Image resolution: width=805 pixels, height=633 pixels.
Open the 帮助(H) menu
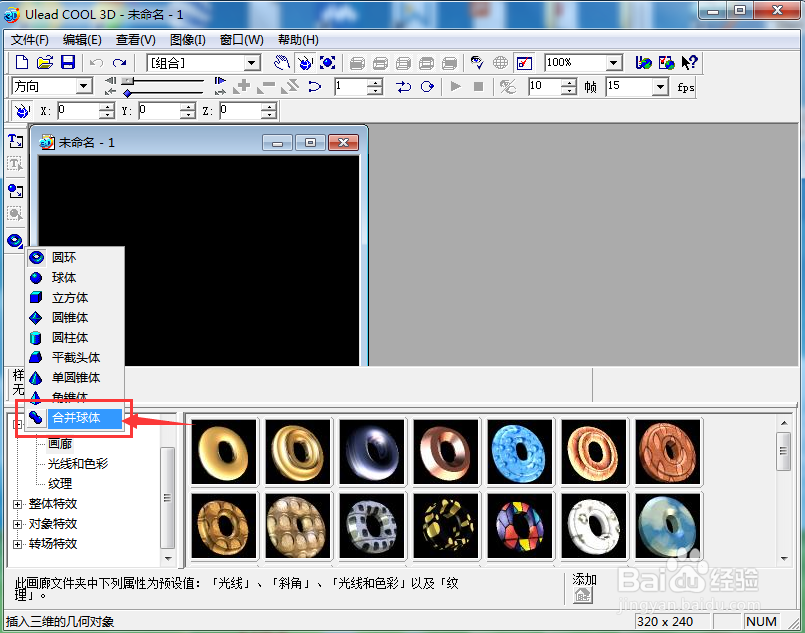pos(298,40)
